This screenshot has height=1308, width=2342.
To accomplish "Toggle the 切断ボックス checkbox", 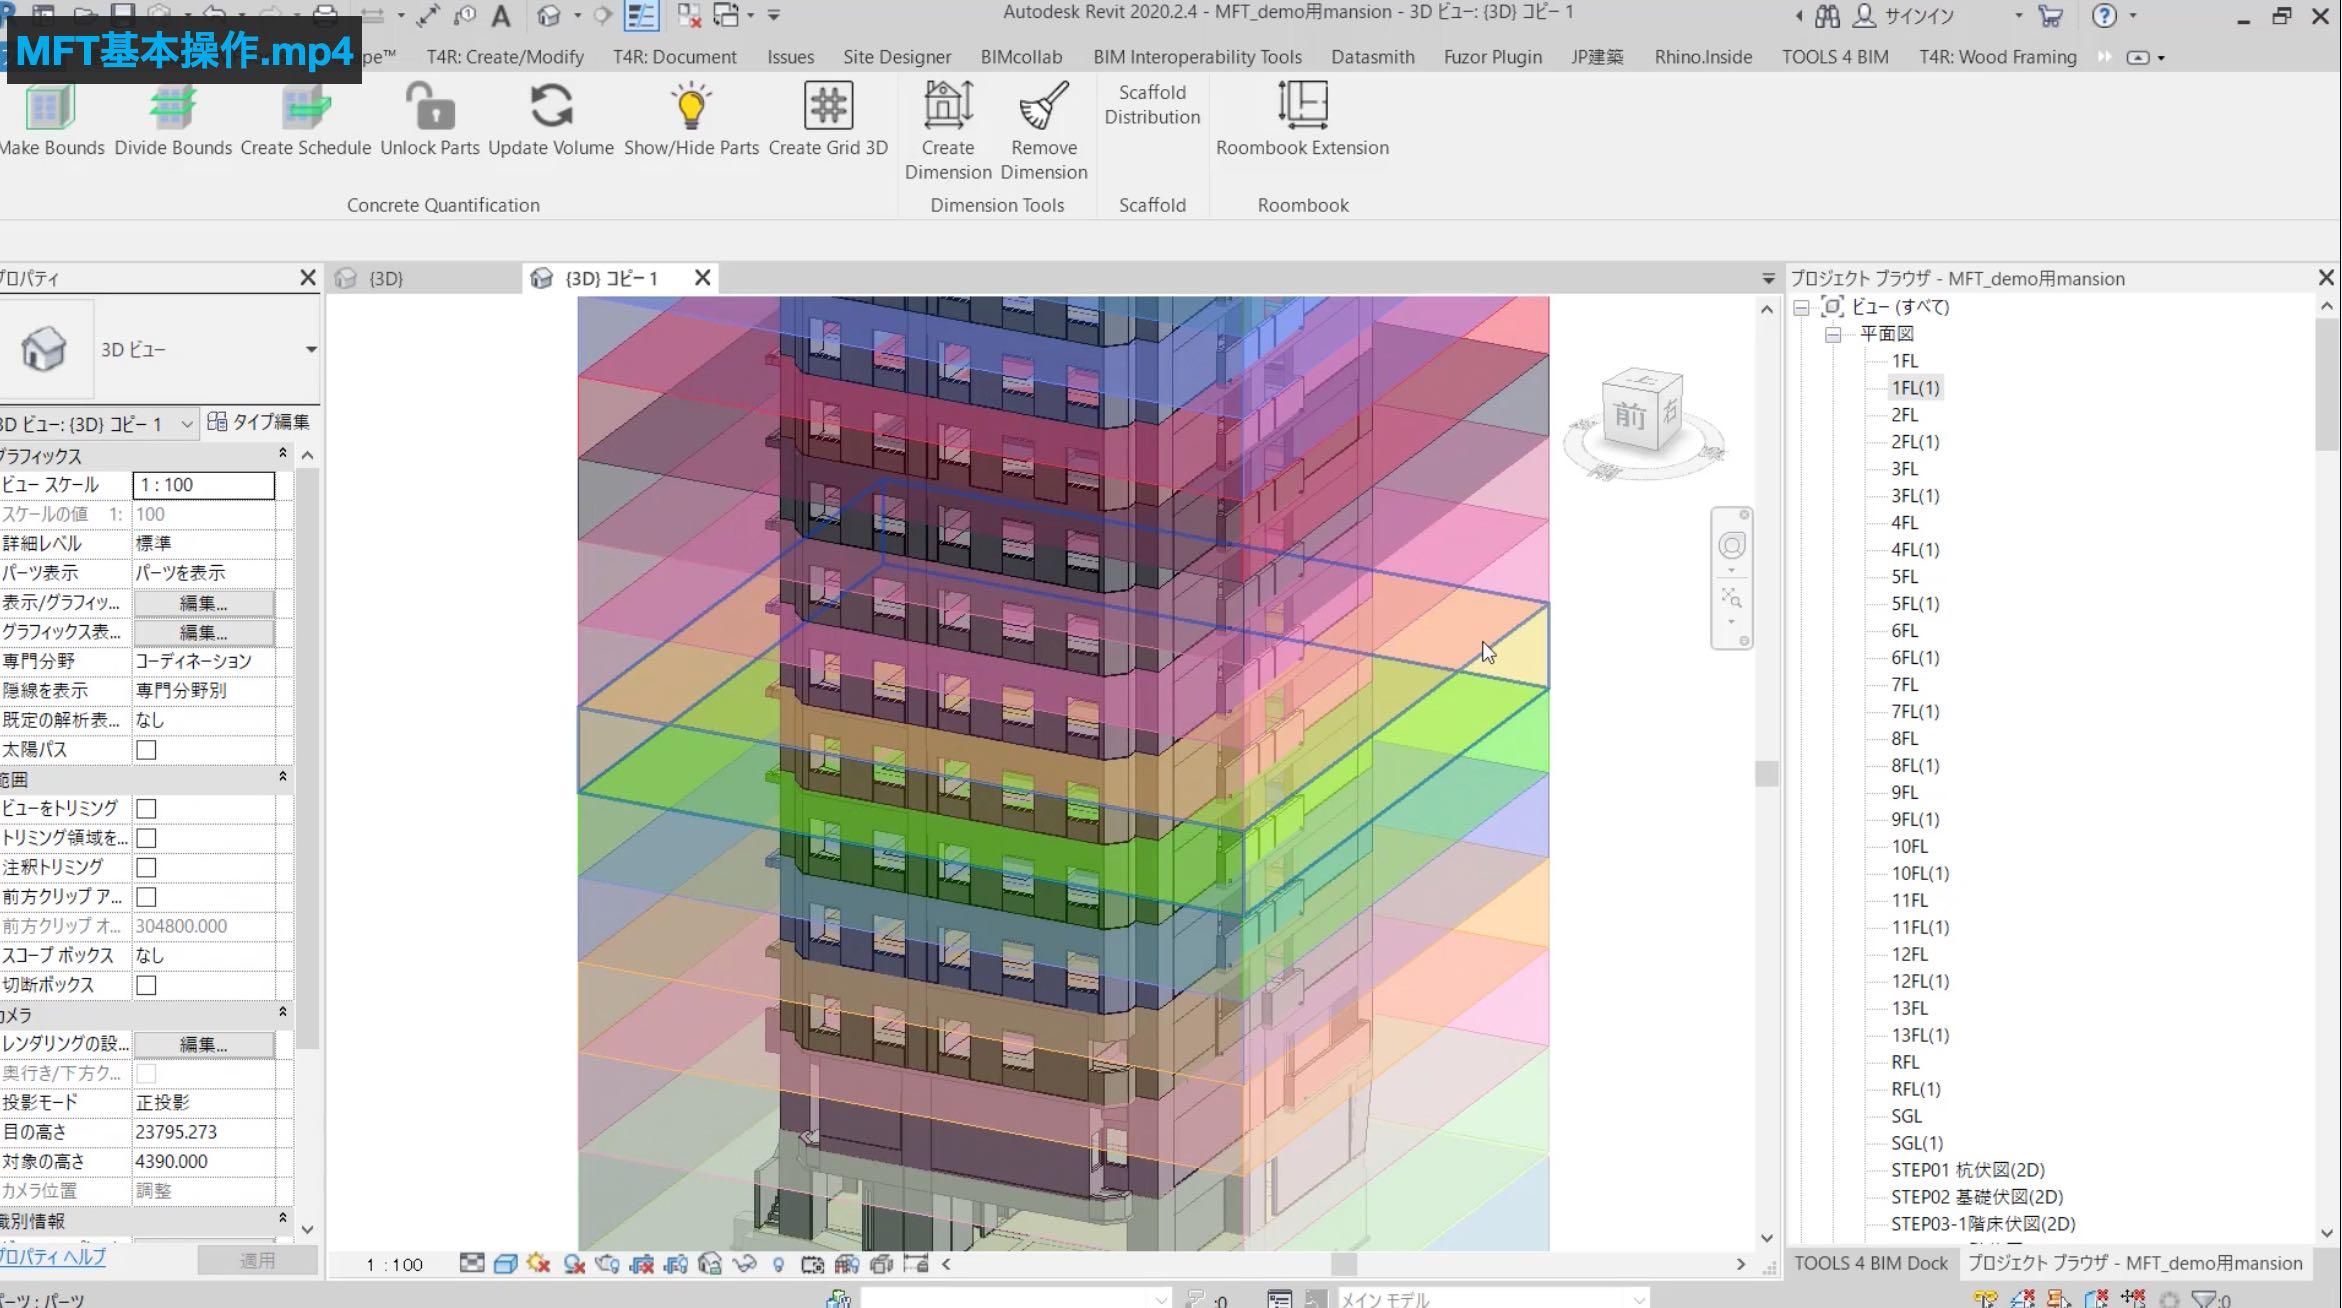I will [x=146, y=985].
